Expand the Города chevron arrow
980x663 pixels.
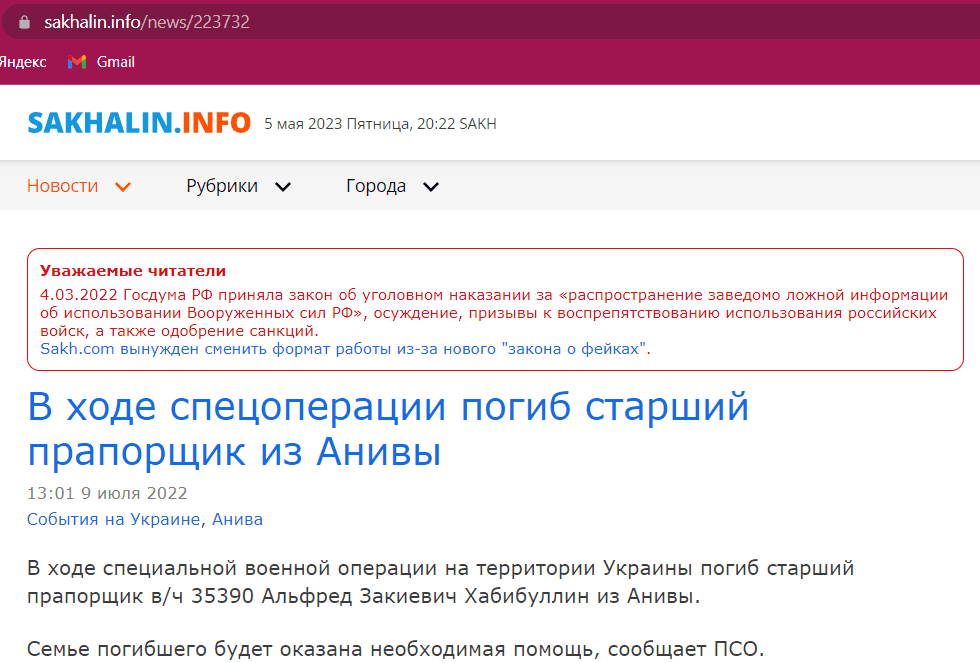click(x=431, y=187)
